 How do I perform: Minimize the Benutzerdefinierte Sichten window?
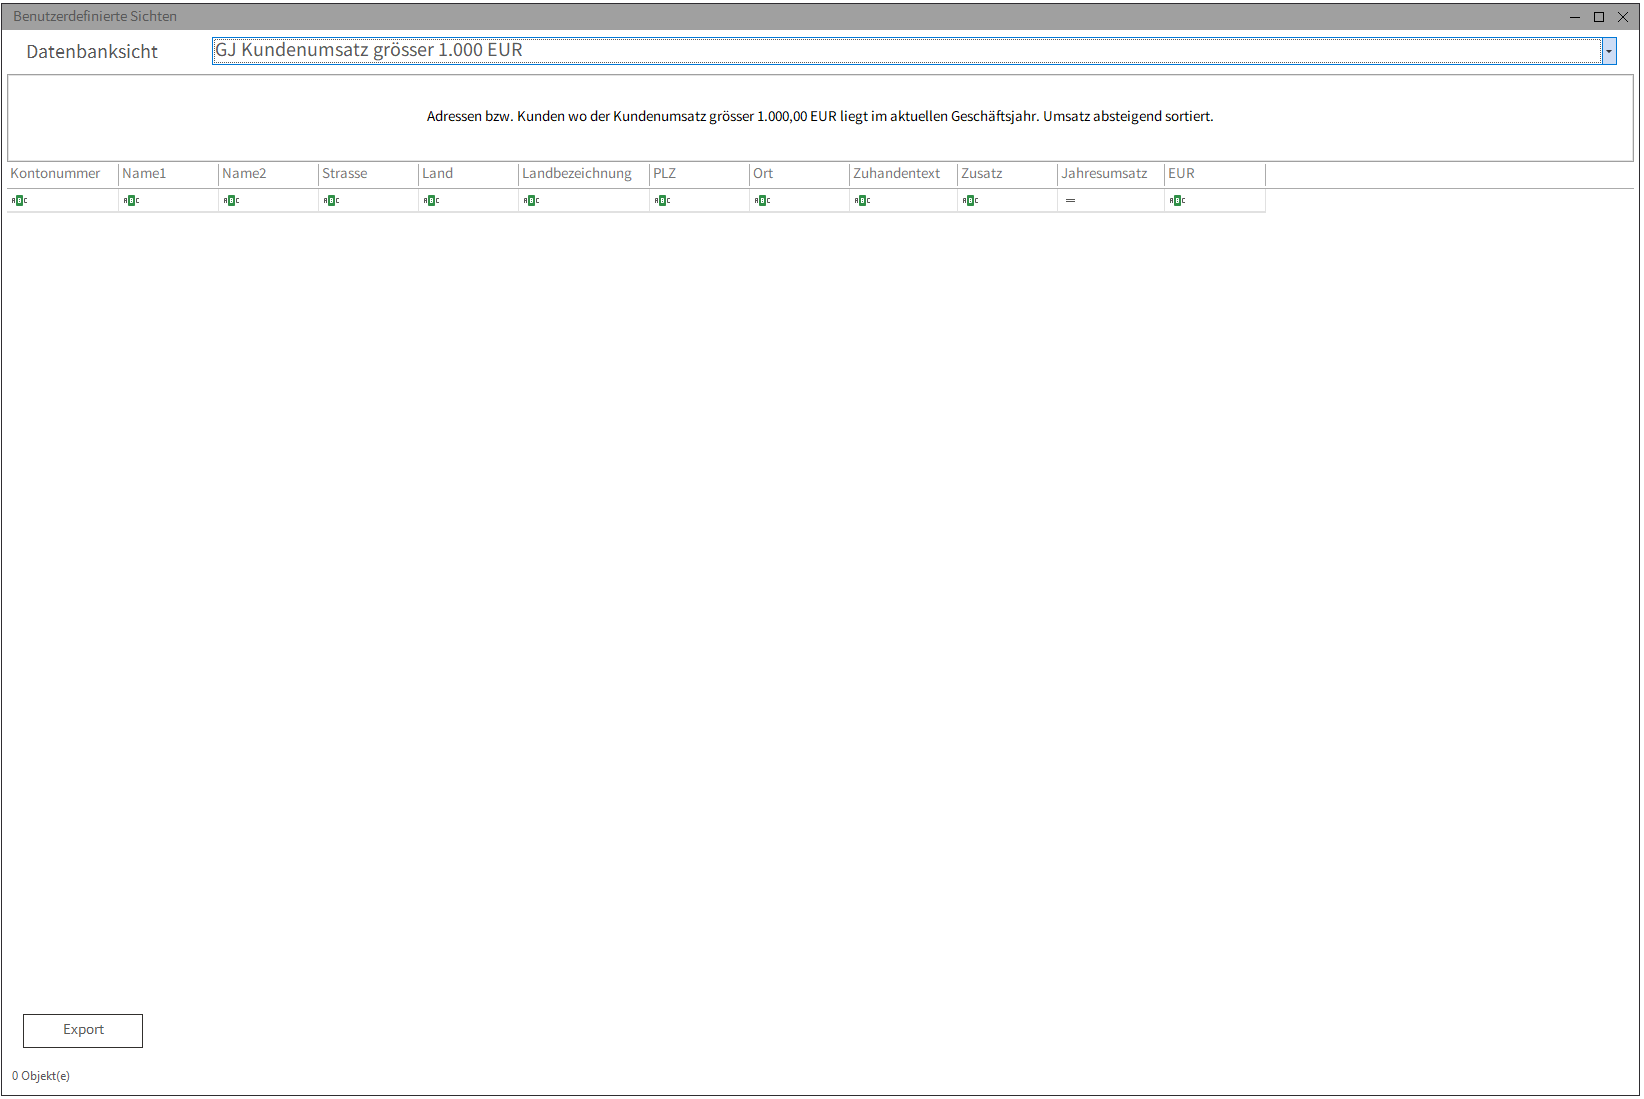pos(1575,17)
